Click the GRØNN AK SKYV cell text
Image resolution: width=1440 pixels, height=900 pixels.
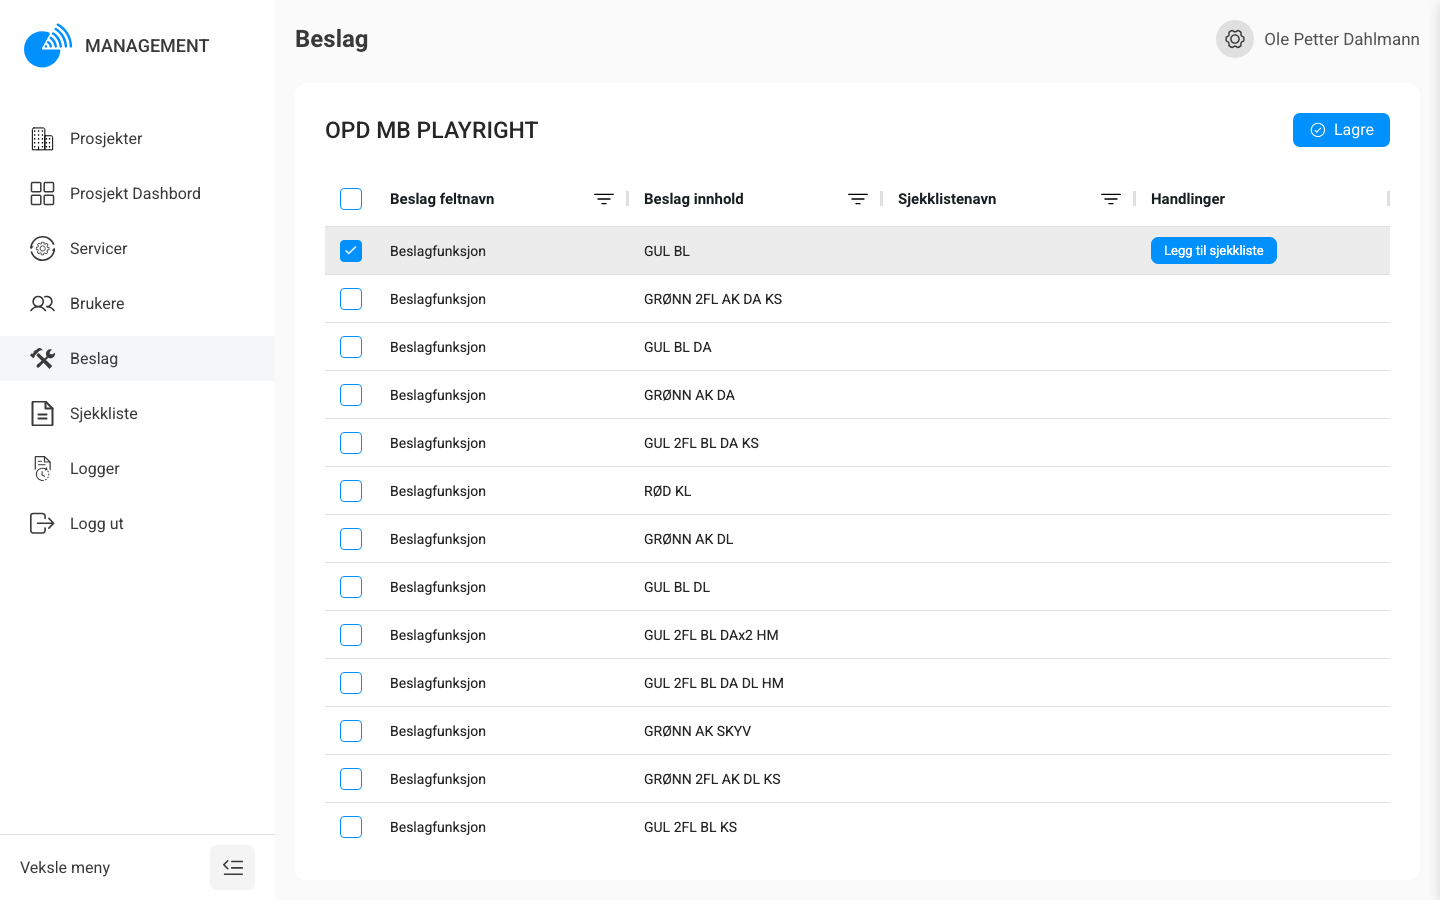pyautogui.click(x=698, y=731)
